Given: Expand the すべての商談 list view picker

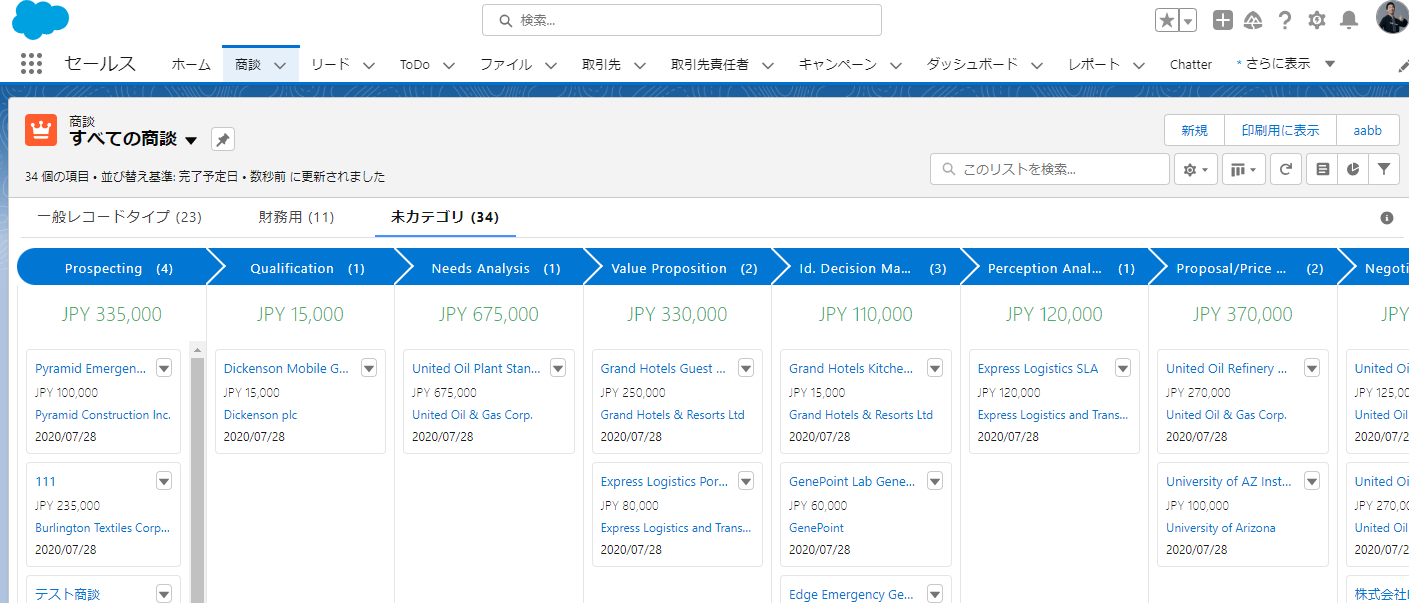Looking at the screenshot, I should [191, 140].
